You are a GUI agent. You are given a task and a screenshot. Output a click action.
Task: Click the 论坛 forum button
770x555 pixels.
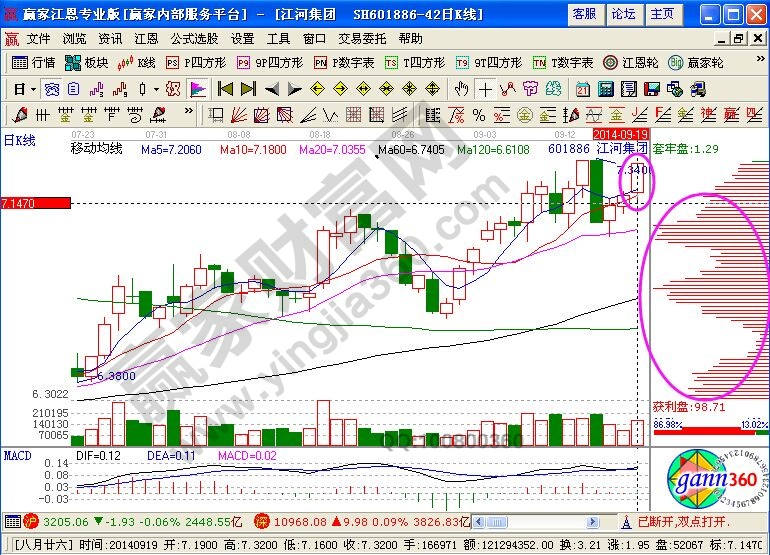(622, 14)
